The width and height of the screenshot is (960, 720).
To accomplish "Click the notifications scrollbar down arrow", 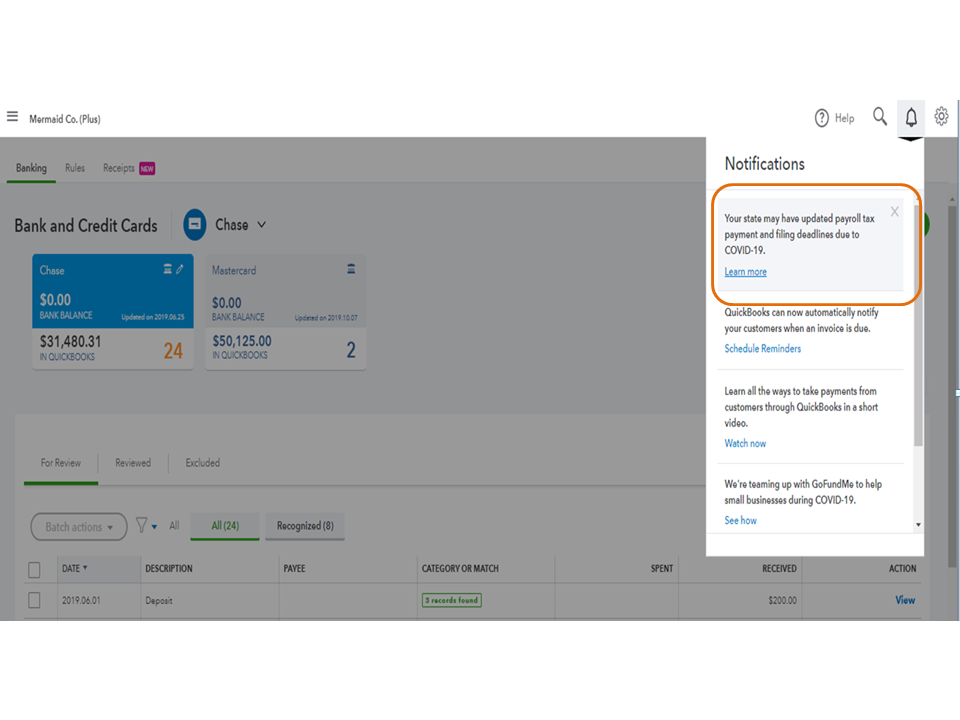I will point(918,525).
